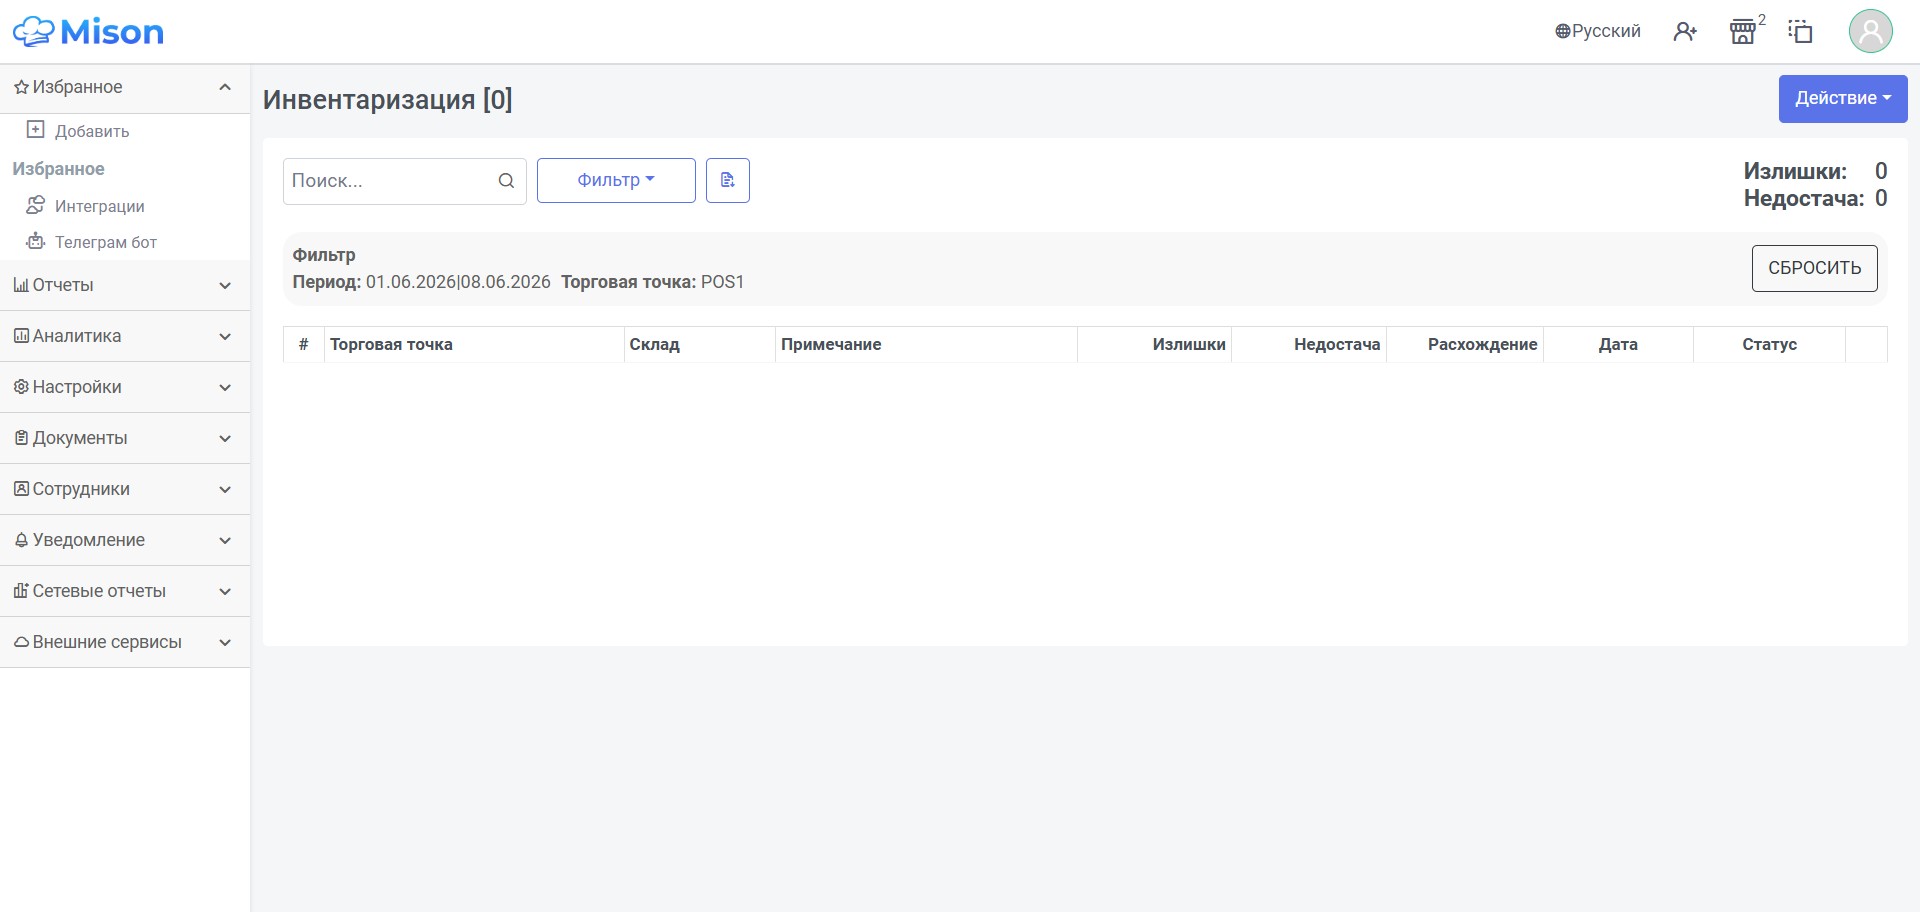Viewport: 1920px width, 912px height.
Task: Click the Избранное star icon
Action: coord(20,87)
